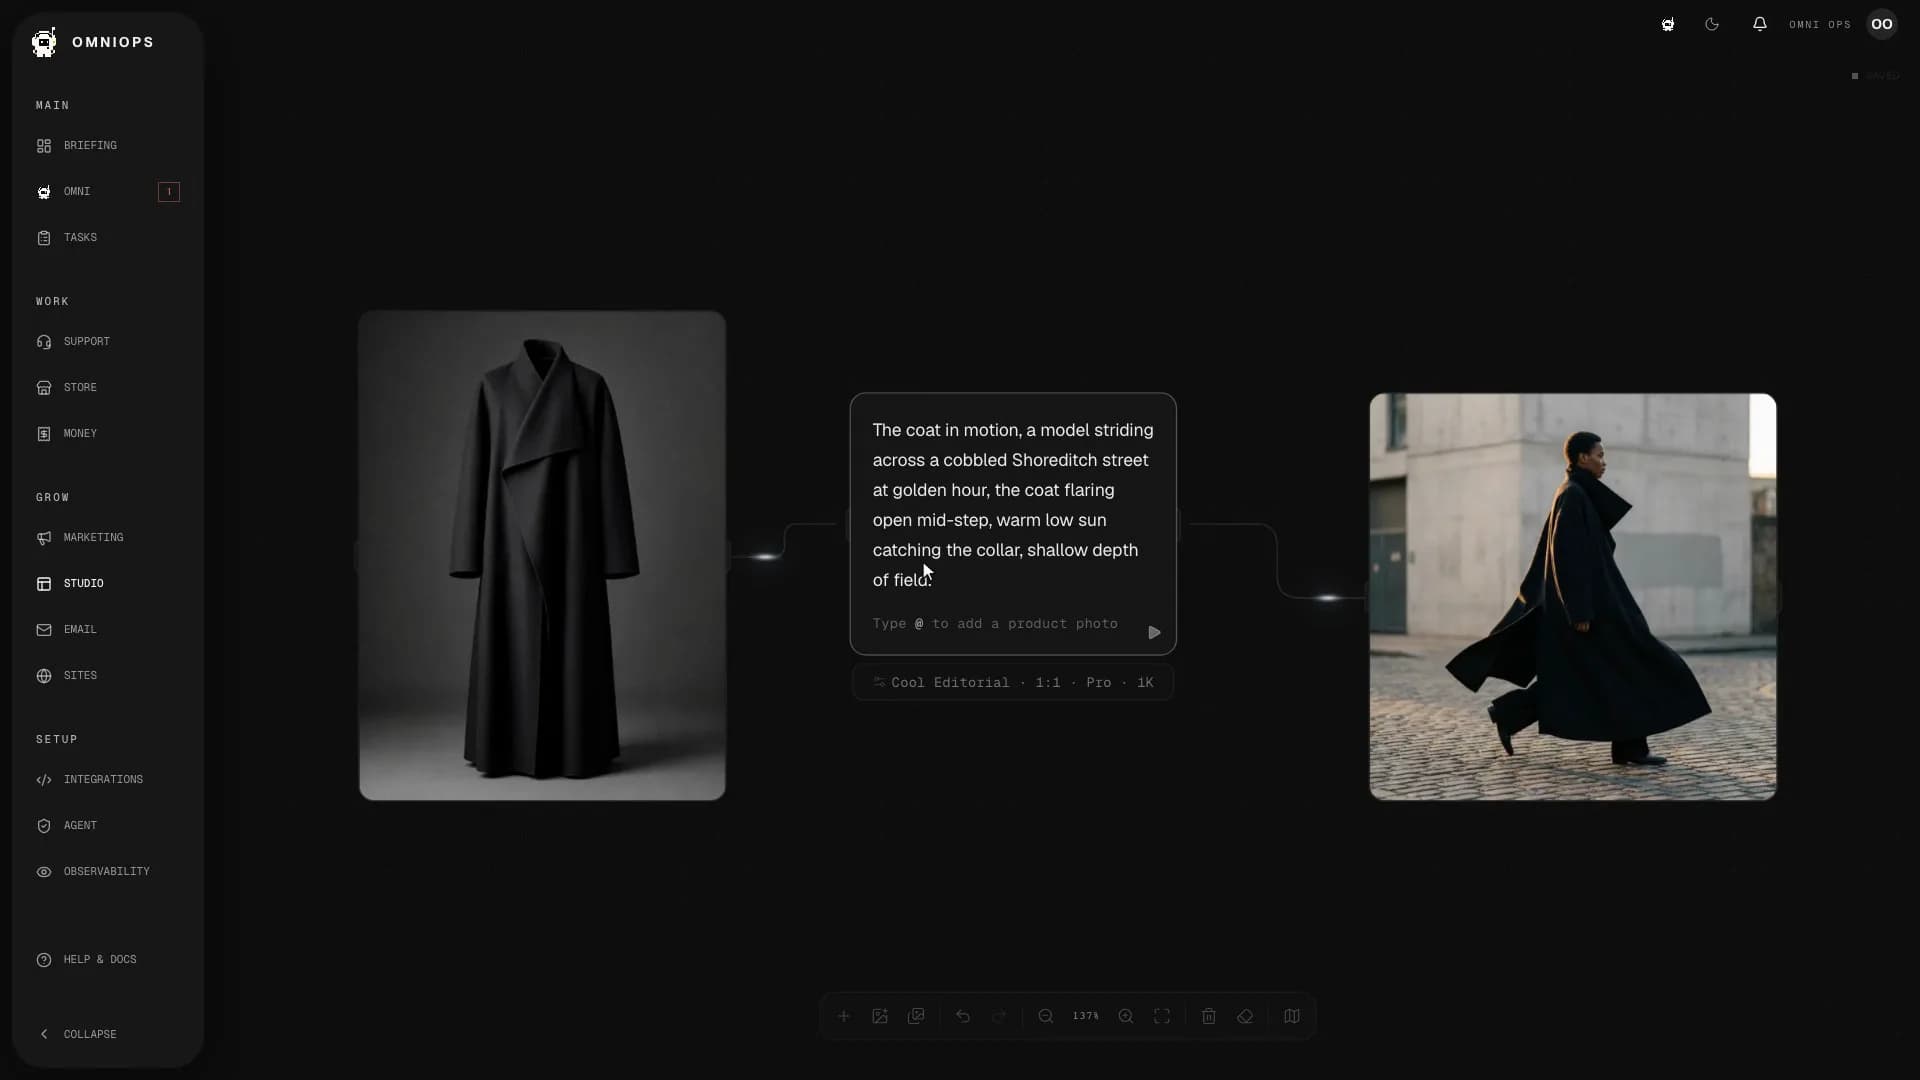This screenshot has width=1920, height=1080.
Task: Open notifications via the bell icon
Action: click(x=1760, y=24)
